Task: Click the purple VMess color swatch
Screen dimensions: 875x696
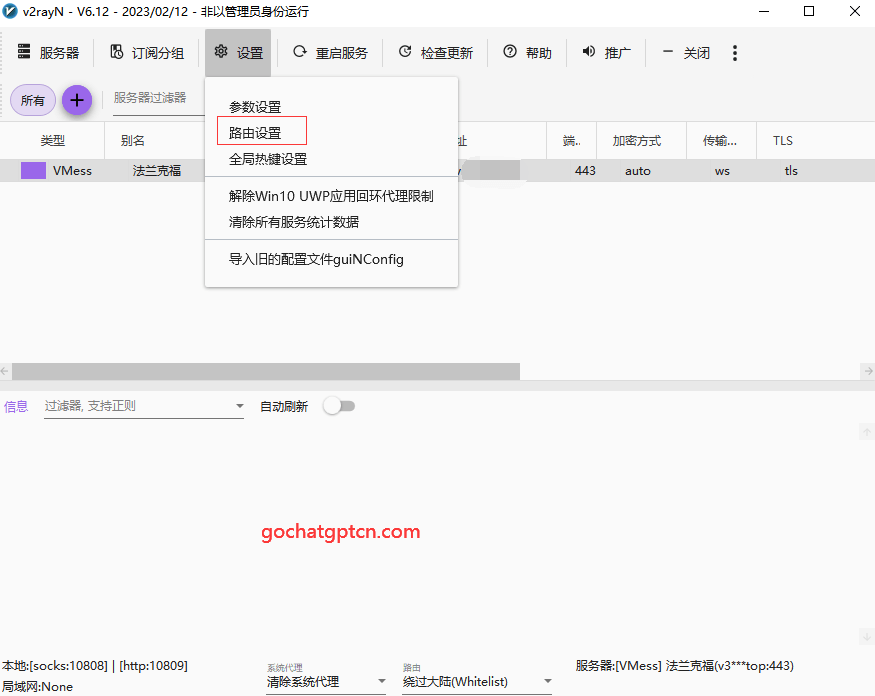Action: [x=33, y=171]
